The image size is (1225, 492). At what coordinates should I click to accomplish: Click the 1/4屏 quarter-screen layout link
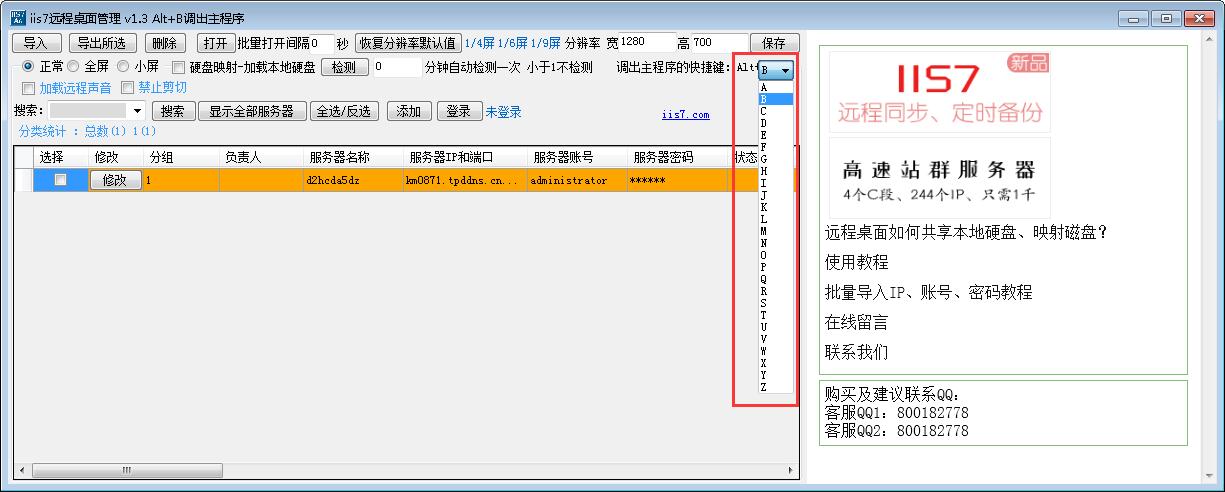[479, 43]
